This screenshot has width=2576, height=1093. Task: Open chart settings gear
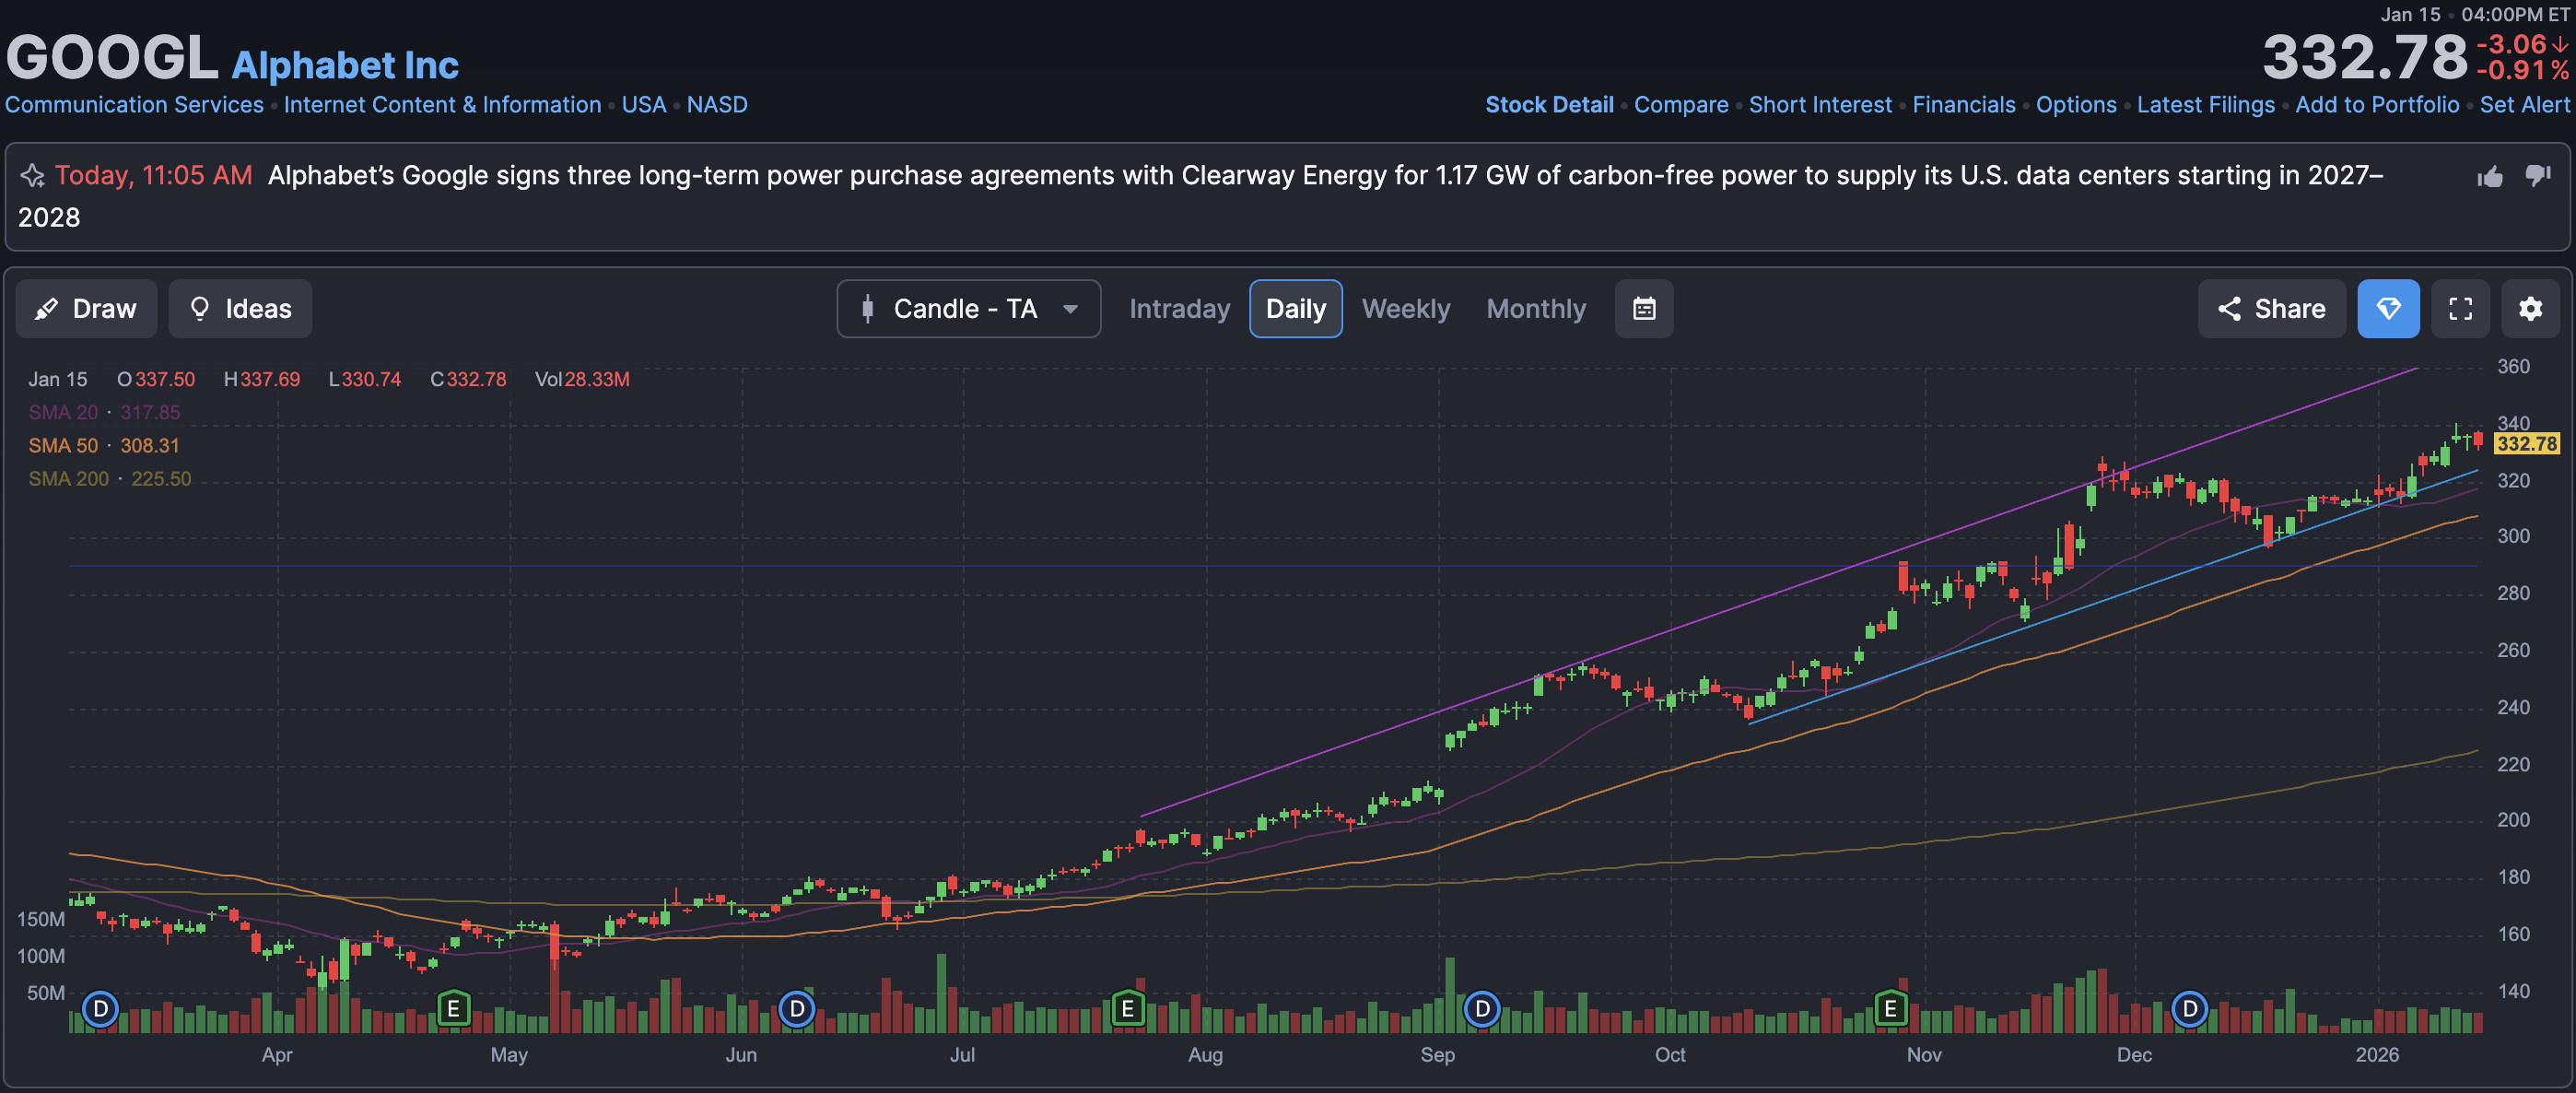[2529, 309]
